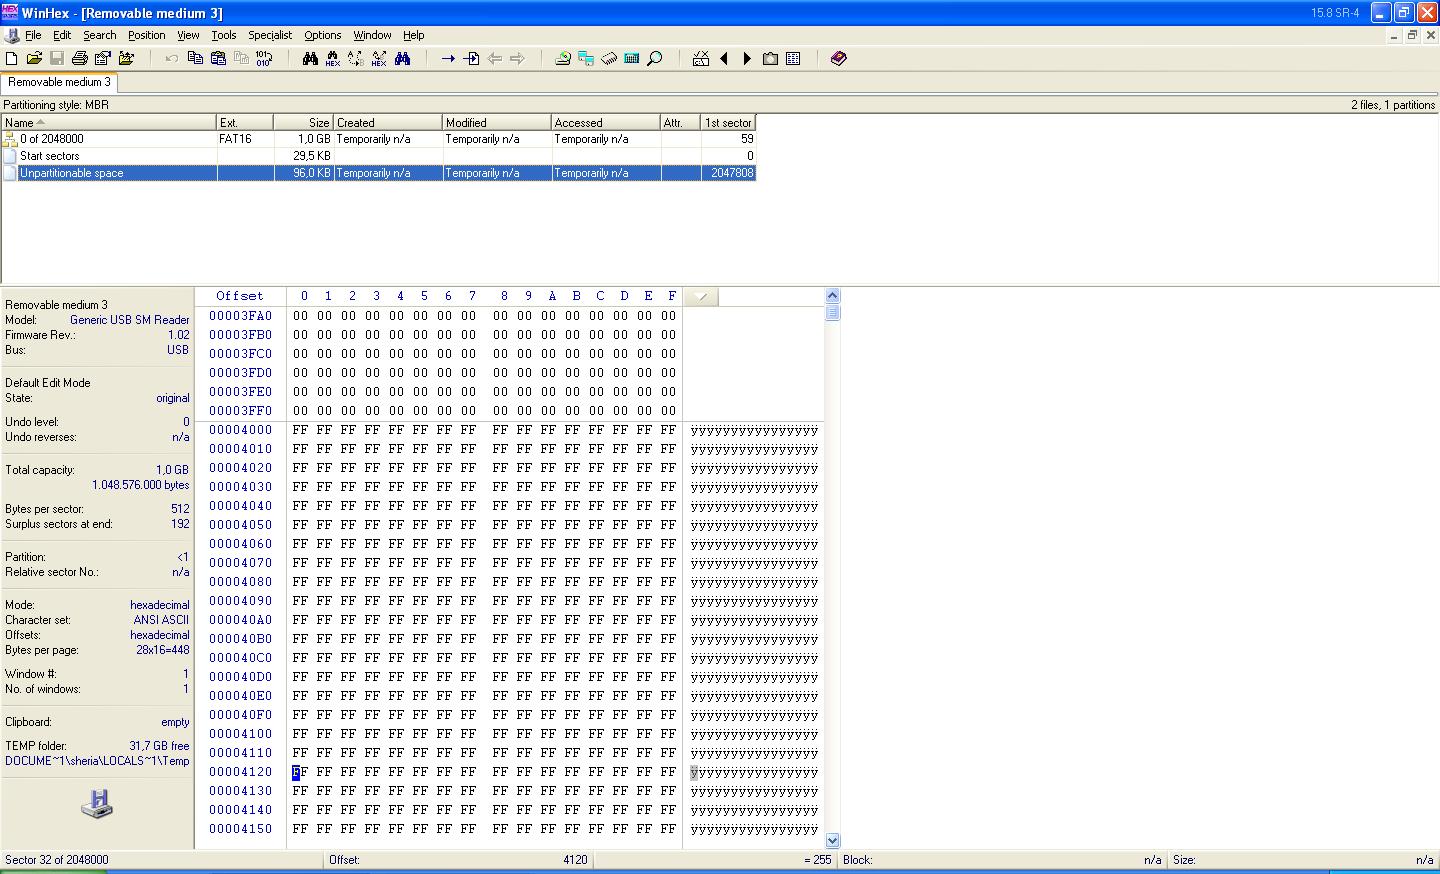Viewport: 1440px width, 874px height.
Task: Open the File menu
Action: [33, 35]
